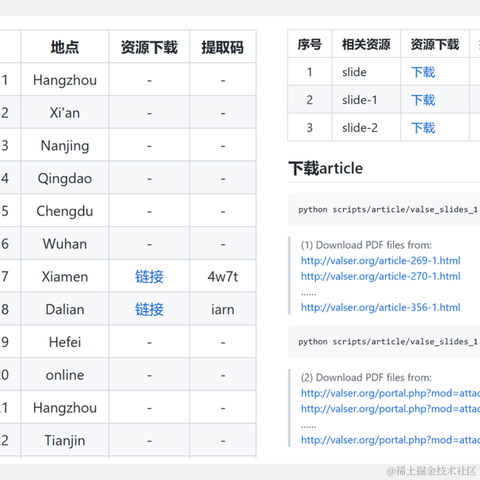This screenshot has width=480, height=480.
Task: Open last portal.php link under section (2)
Action: pos(390,440)
